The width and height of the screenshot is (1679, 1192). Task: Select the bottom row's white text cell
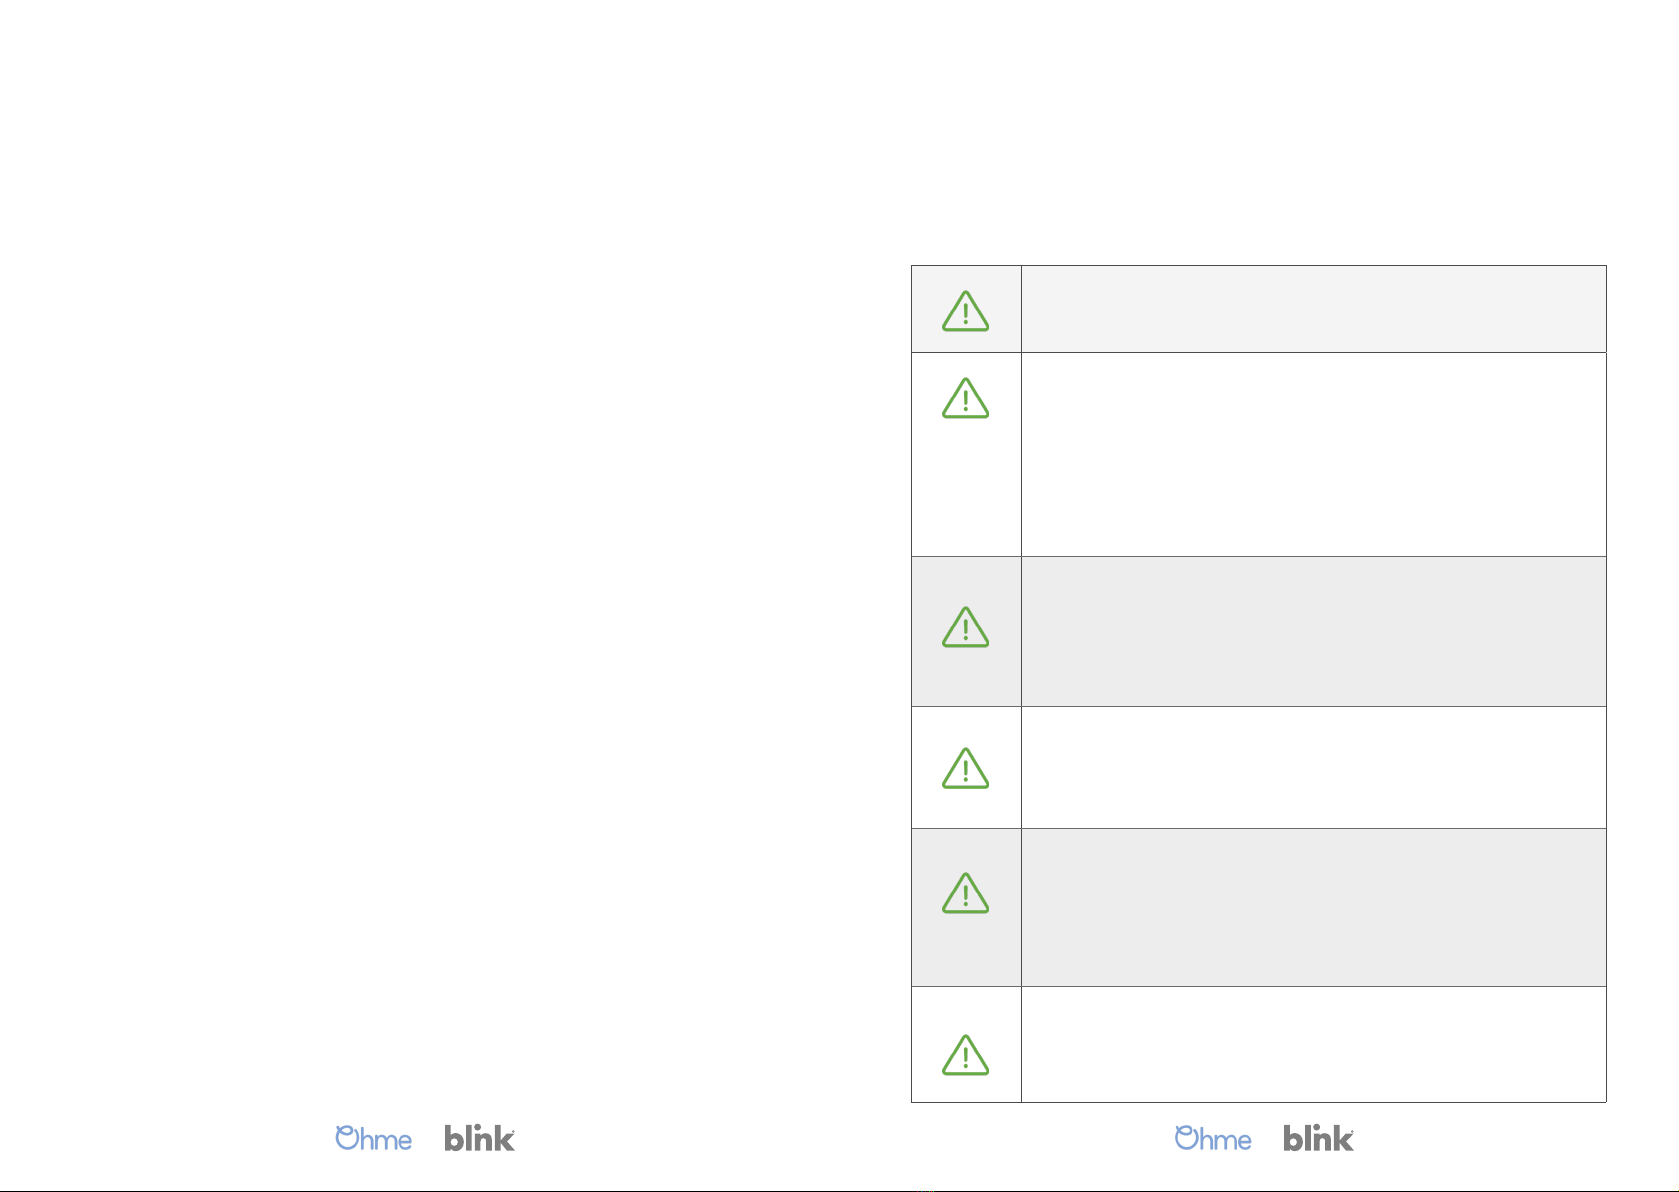[x=1313, y=1045]
